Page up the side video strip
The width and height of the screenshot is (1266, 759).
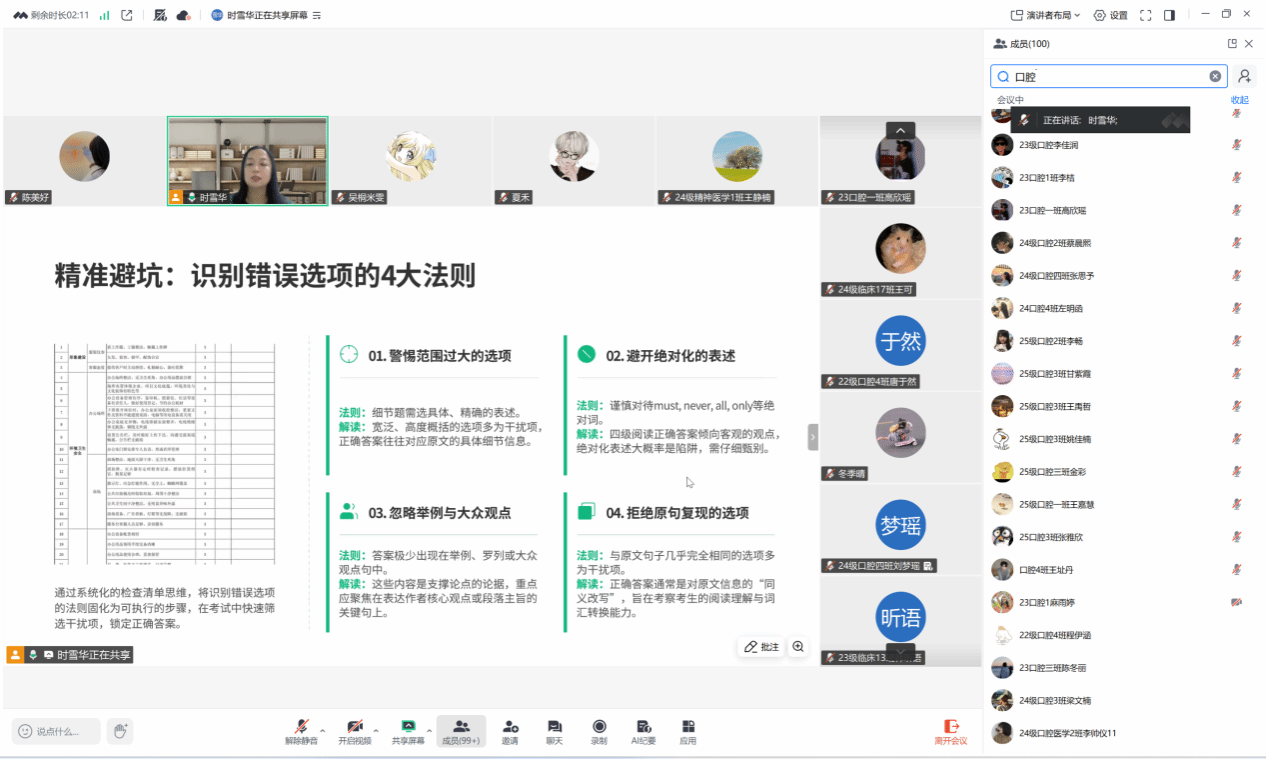(900, 130)
